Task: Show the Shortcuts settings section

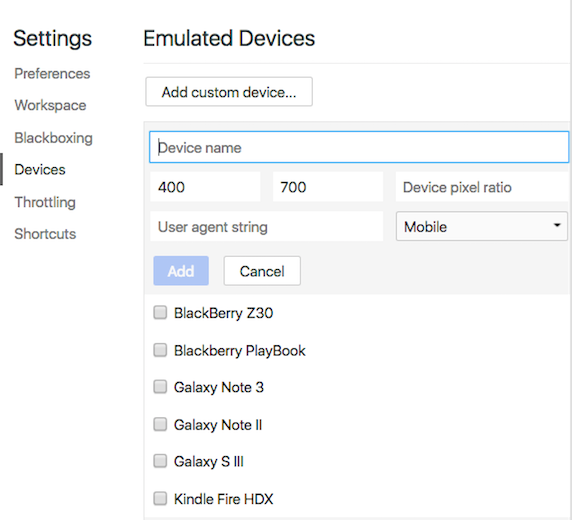Action: (x=45, y=234)
